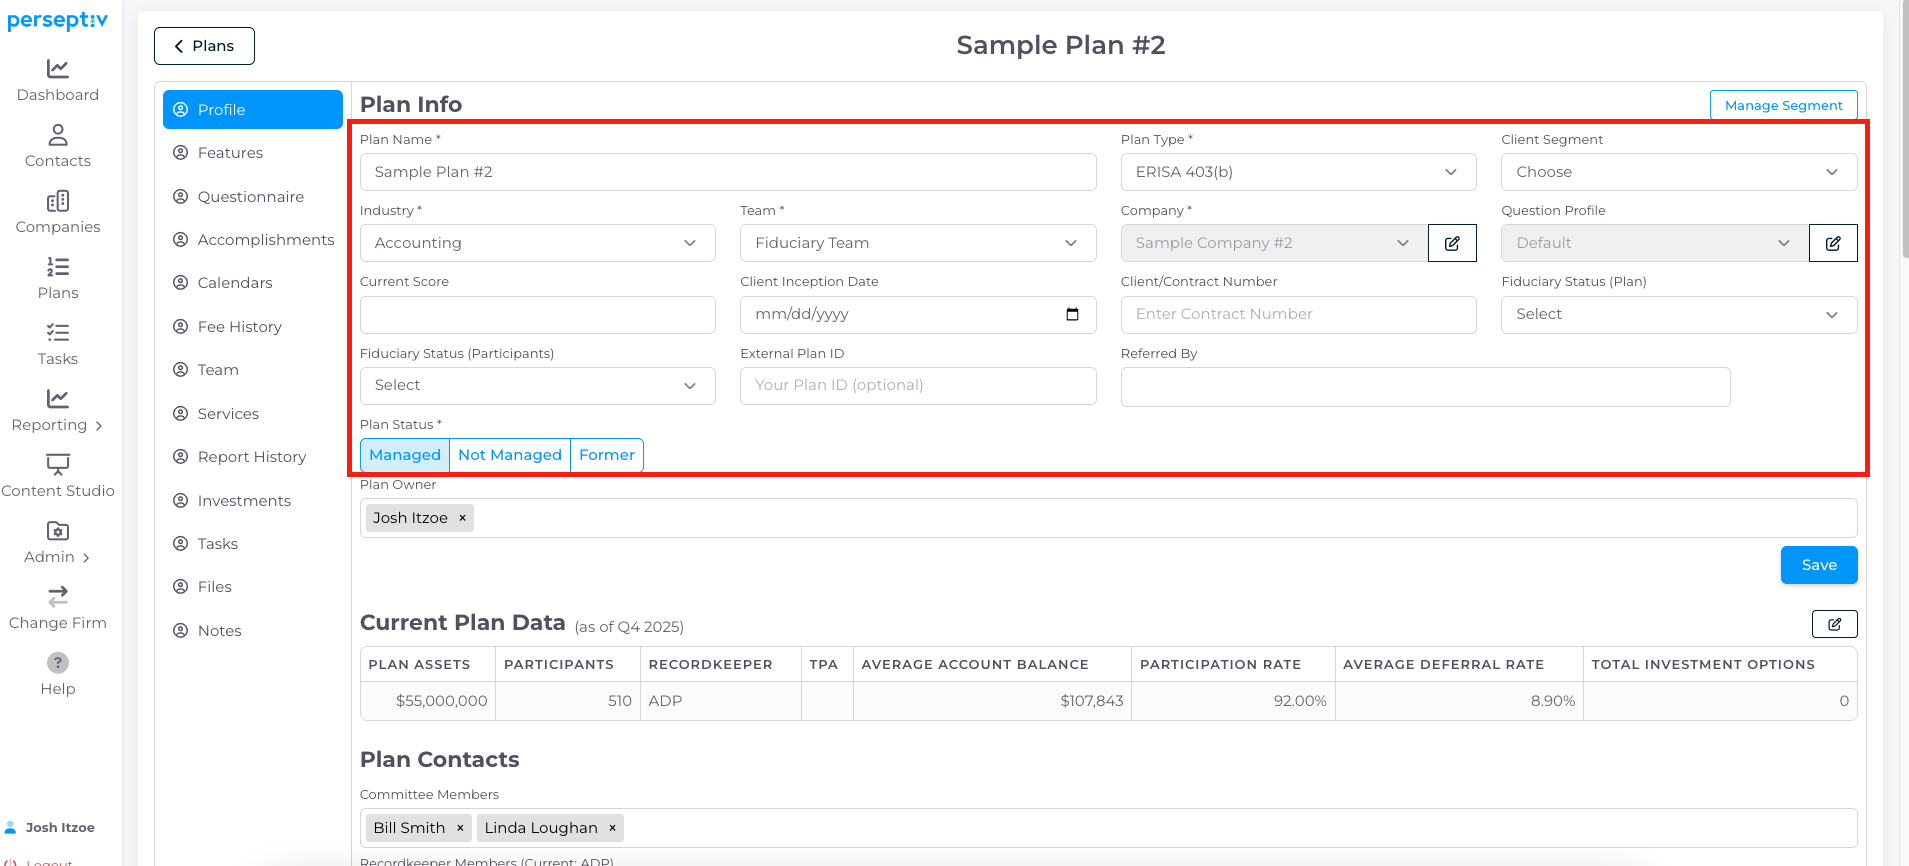
Task: Click the Current Score field
Action: [537, 315]
